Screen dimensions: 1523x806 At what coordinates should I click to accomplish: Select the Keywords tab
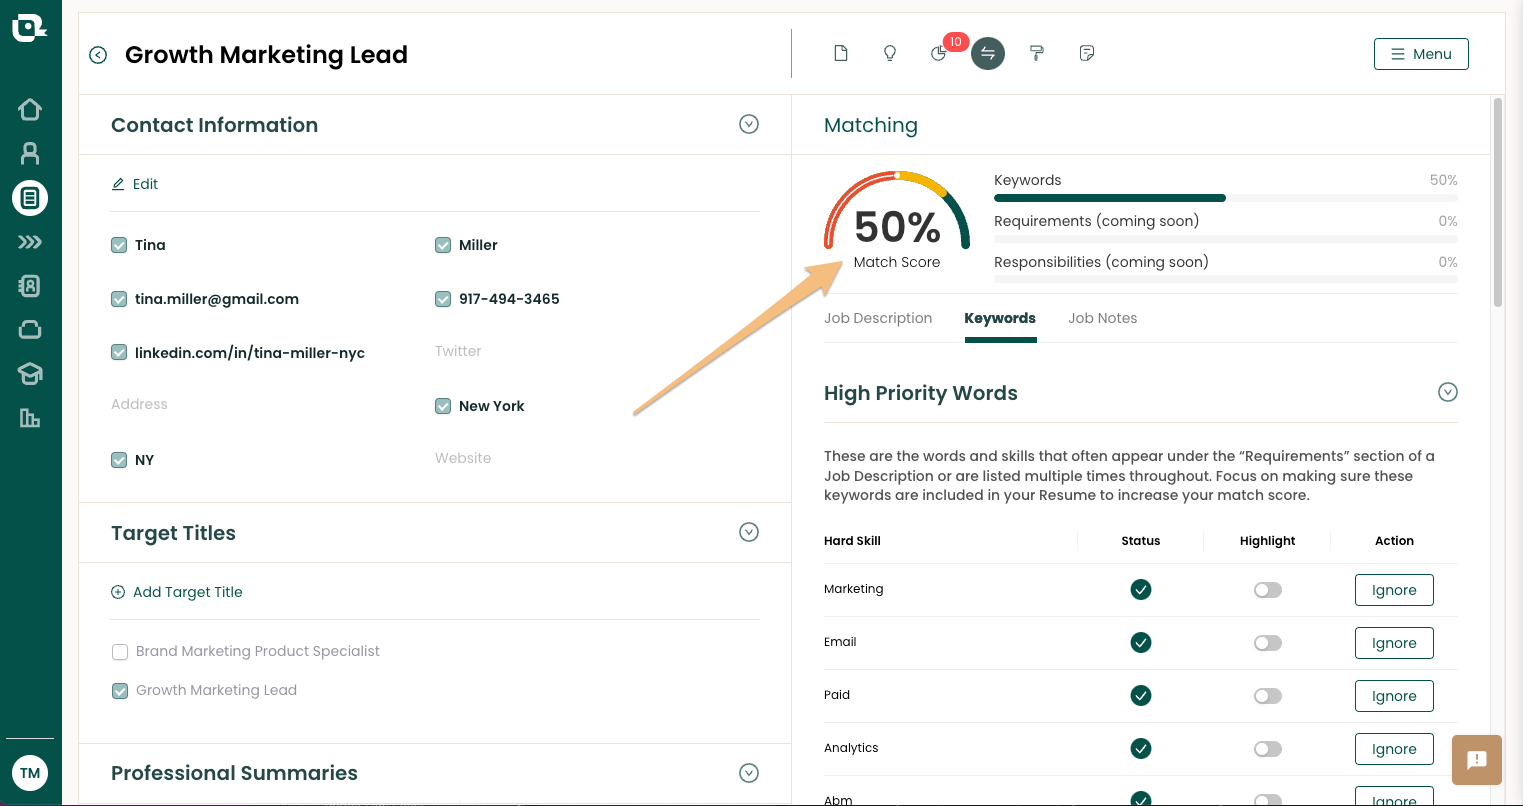point(1000,318)
